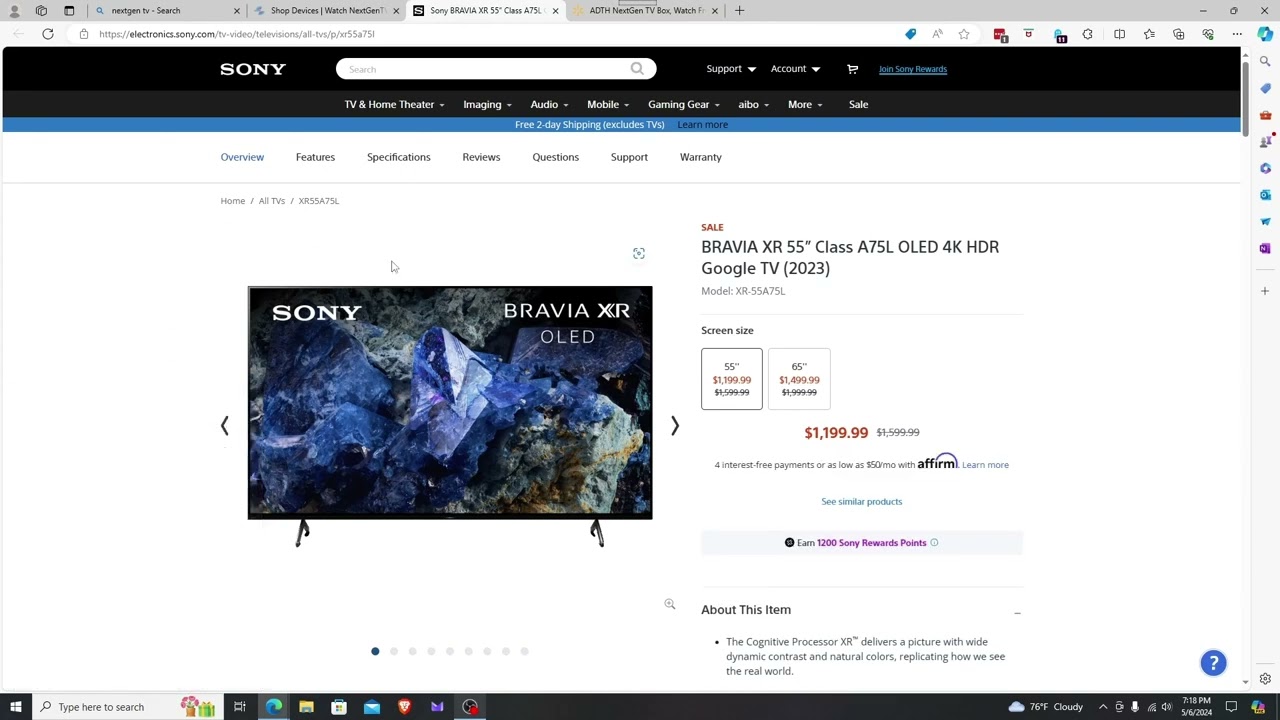This screenshot has height=720, width=1280.
Task: Click Learn more on shipping banner
Action: click(702, 125)
